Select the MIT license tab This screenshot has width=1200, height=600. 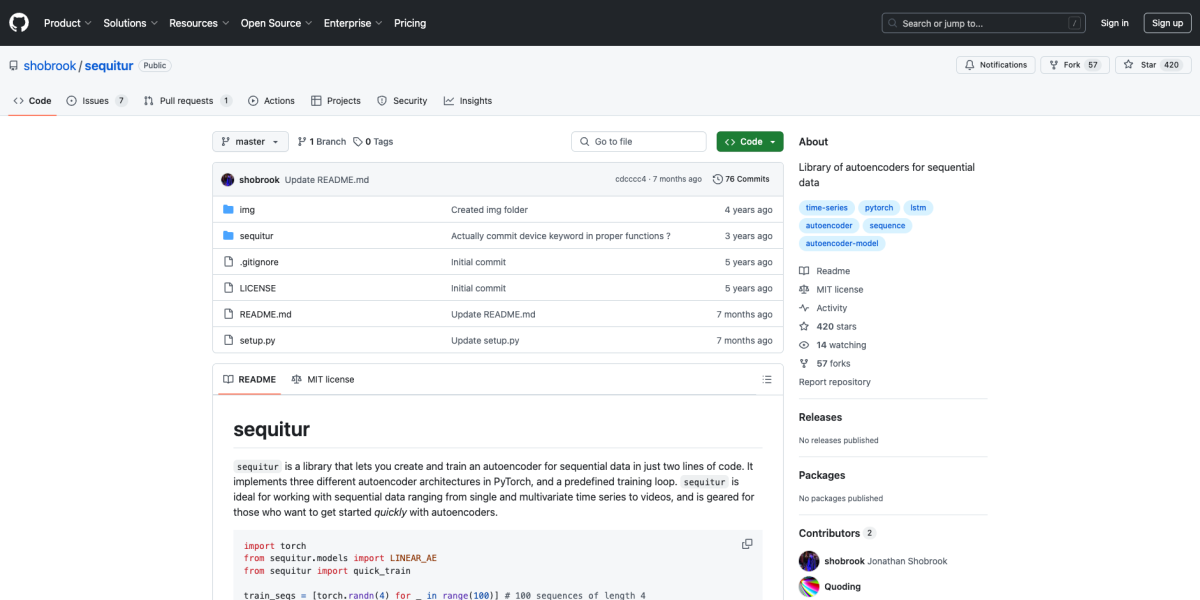322,380
